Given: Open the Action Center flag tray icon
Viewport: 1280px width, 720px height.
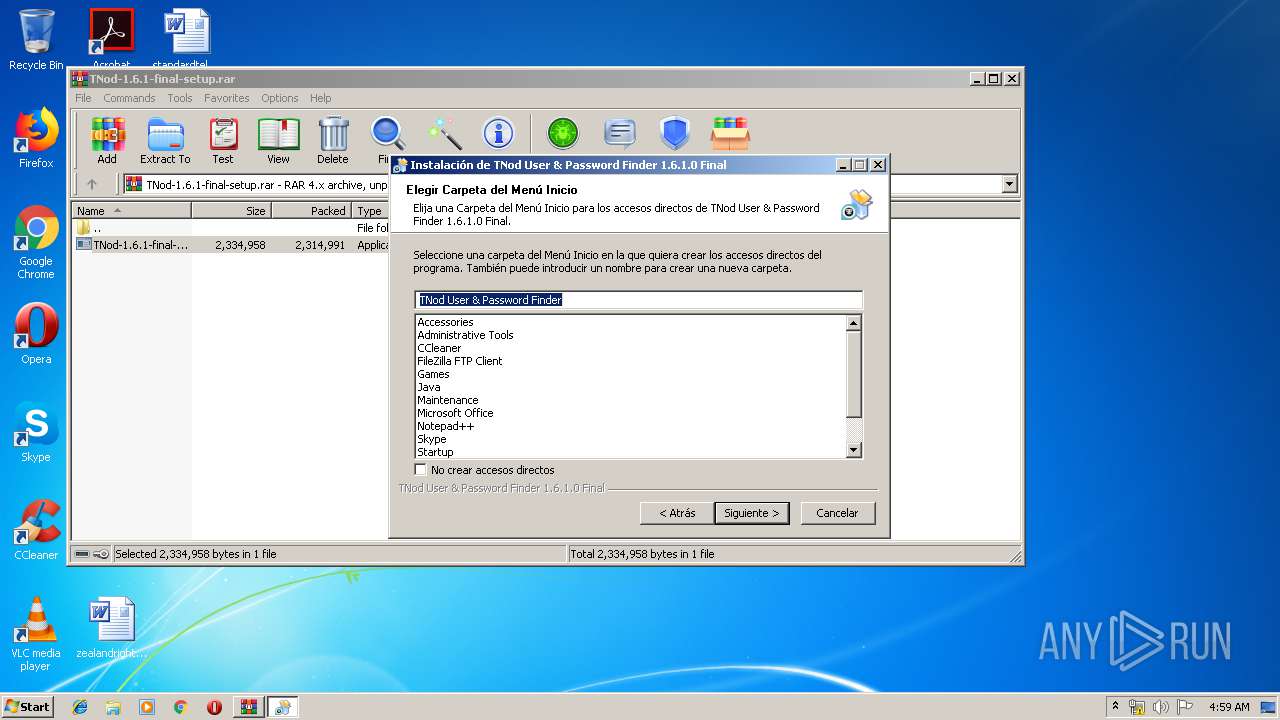Looking at the screenshot, I should pos(1185,707).
